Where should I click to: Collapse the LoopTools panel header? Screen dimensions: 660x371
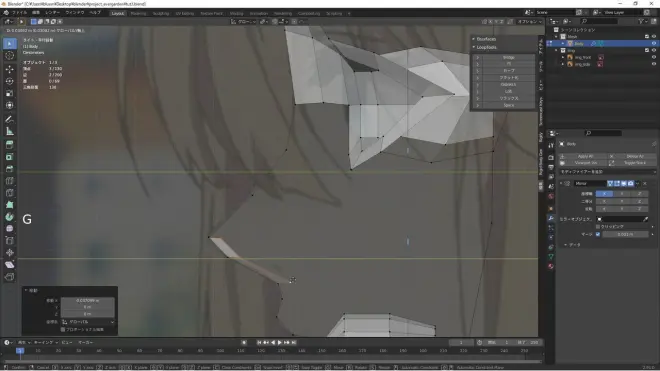[x=486, y=48]
